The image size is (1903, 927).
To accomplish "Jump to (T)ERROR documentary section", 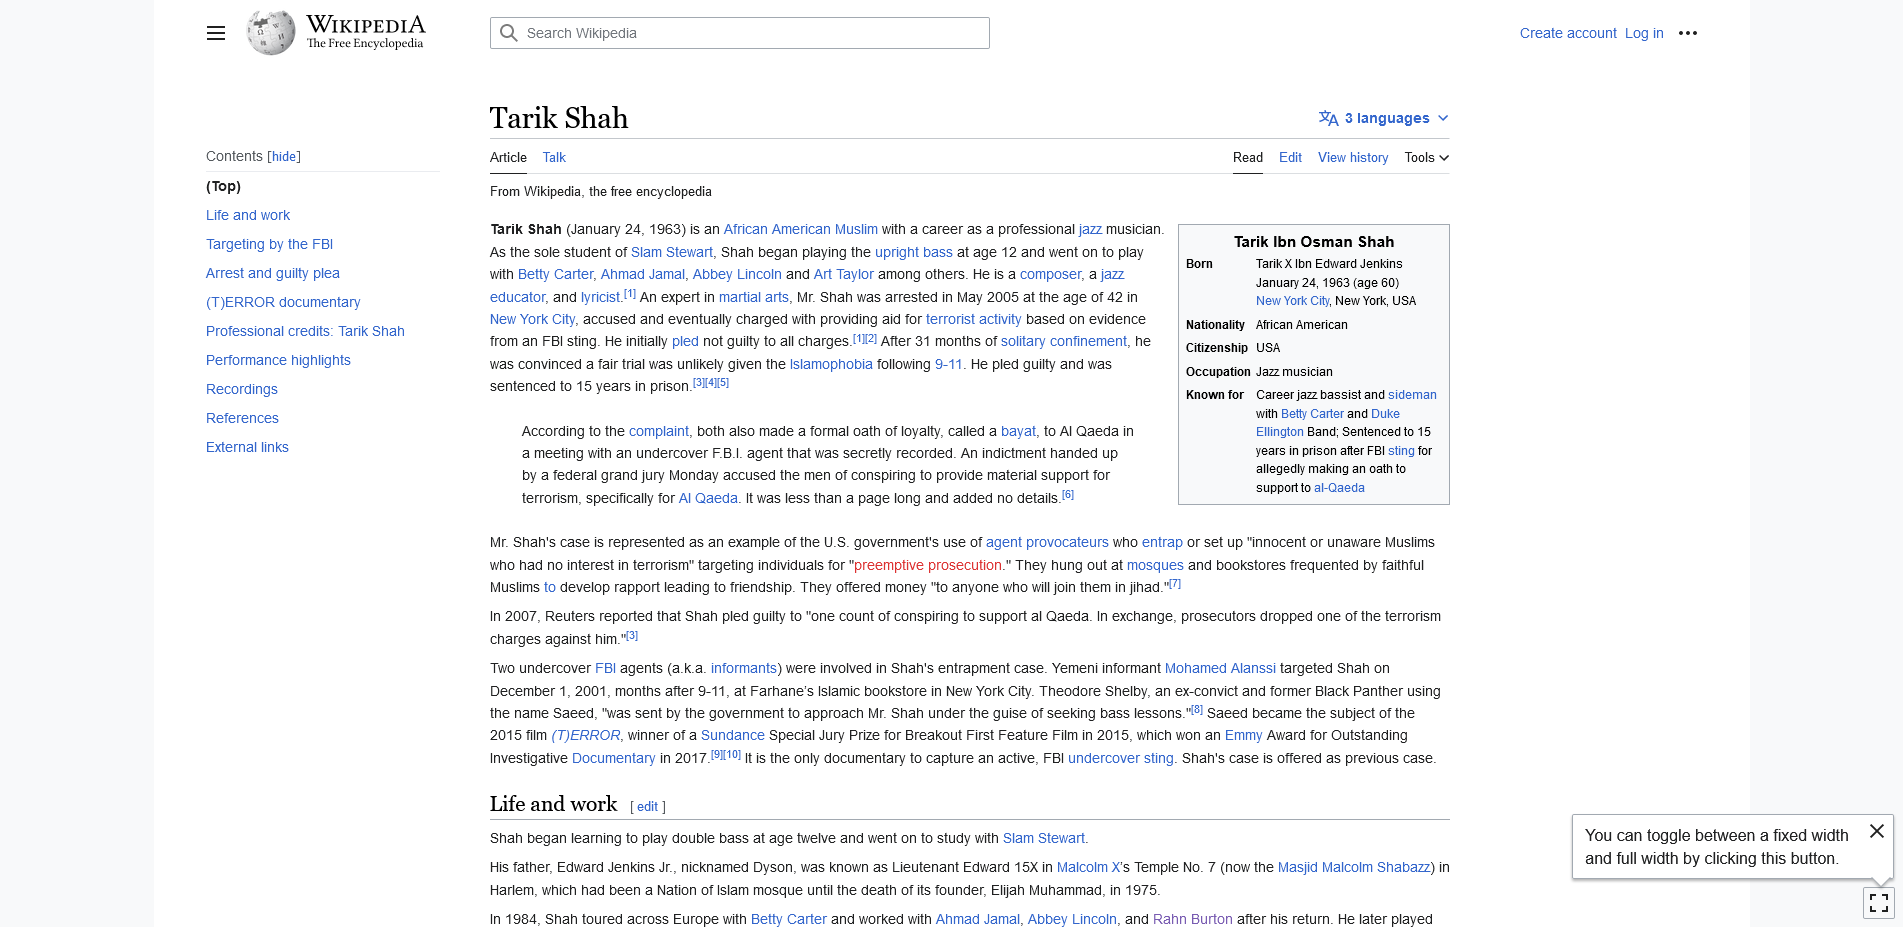I will (283, 302).
